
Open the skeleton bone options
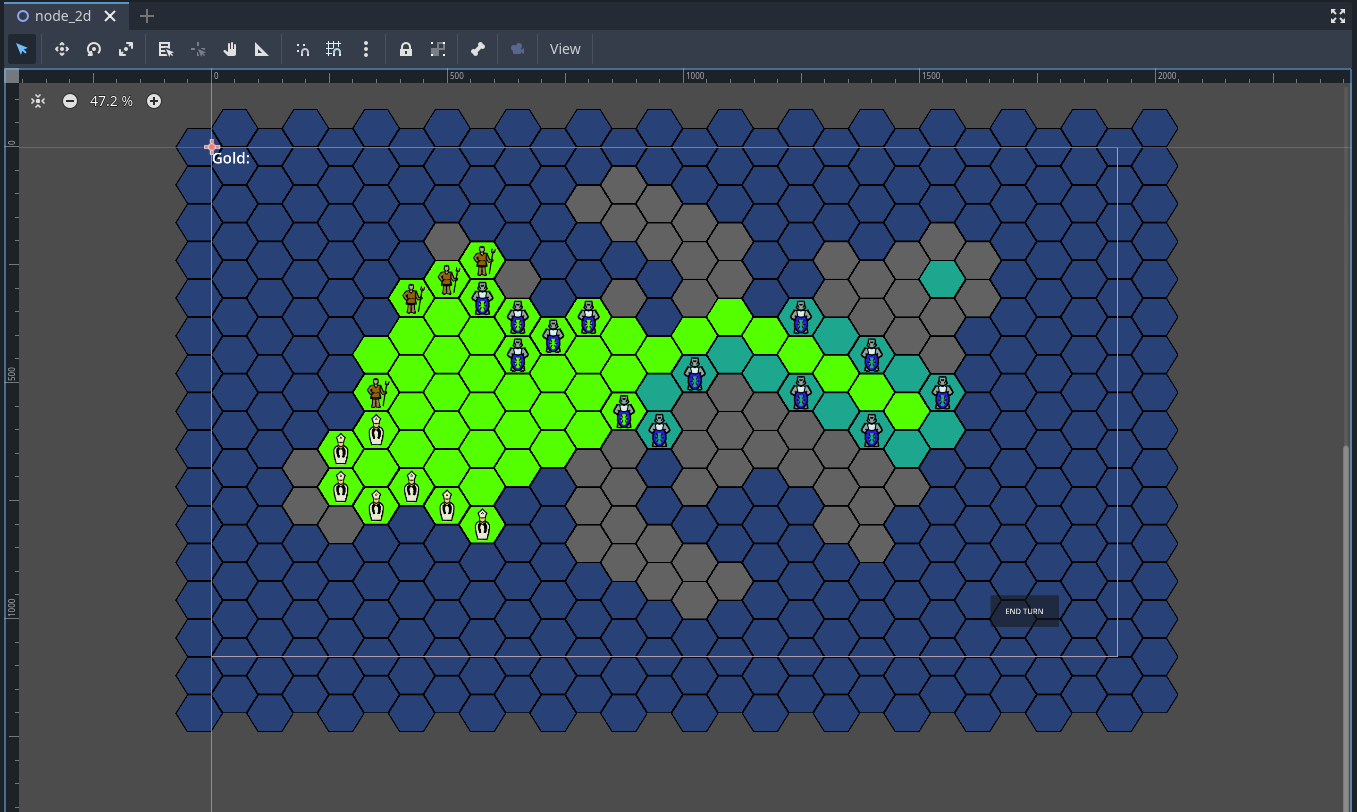tap(478, 49)
